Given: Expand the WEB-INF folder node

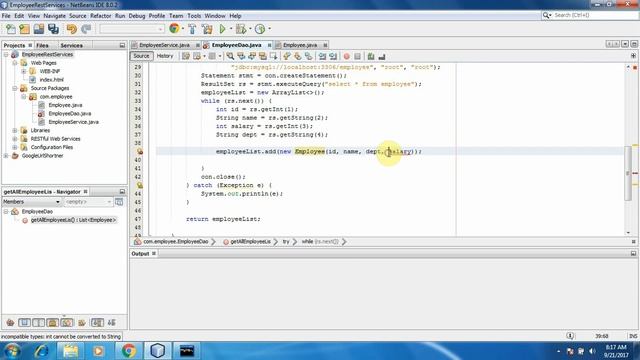Looking at the screenshot, I should (24, 71).
